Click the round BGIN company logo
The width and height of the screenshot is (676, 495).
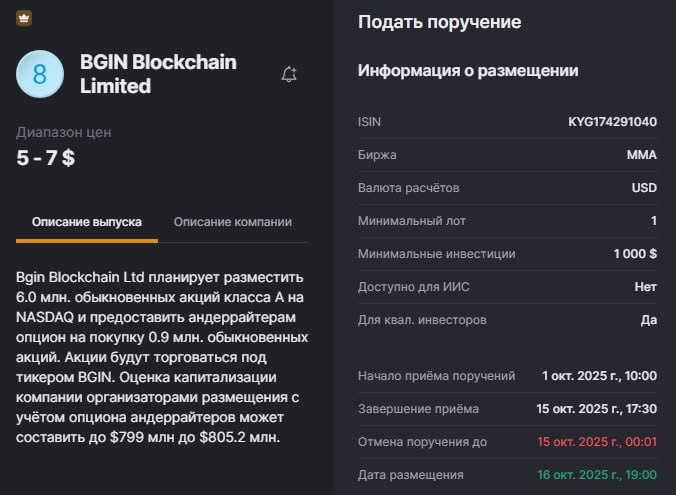(x=40, y=75)
